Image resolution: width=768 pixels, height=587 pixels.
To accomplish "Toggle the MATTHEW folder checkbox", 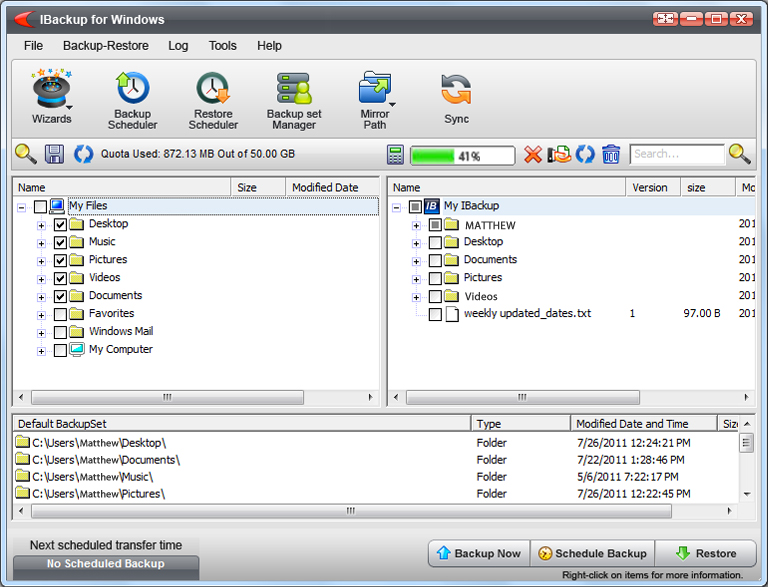I will 435,225.
